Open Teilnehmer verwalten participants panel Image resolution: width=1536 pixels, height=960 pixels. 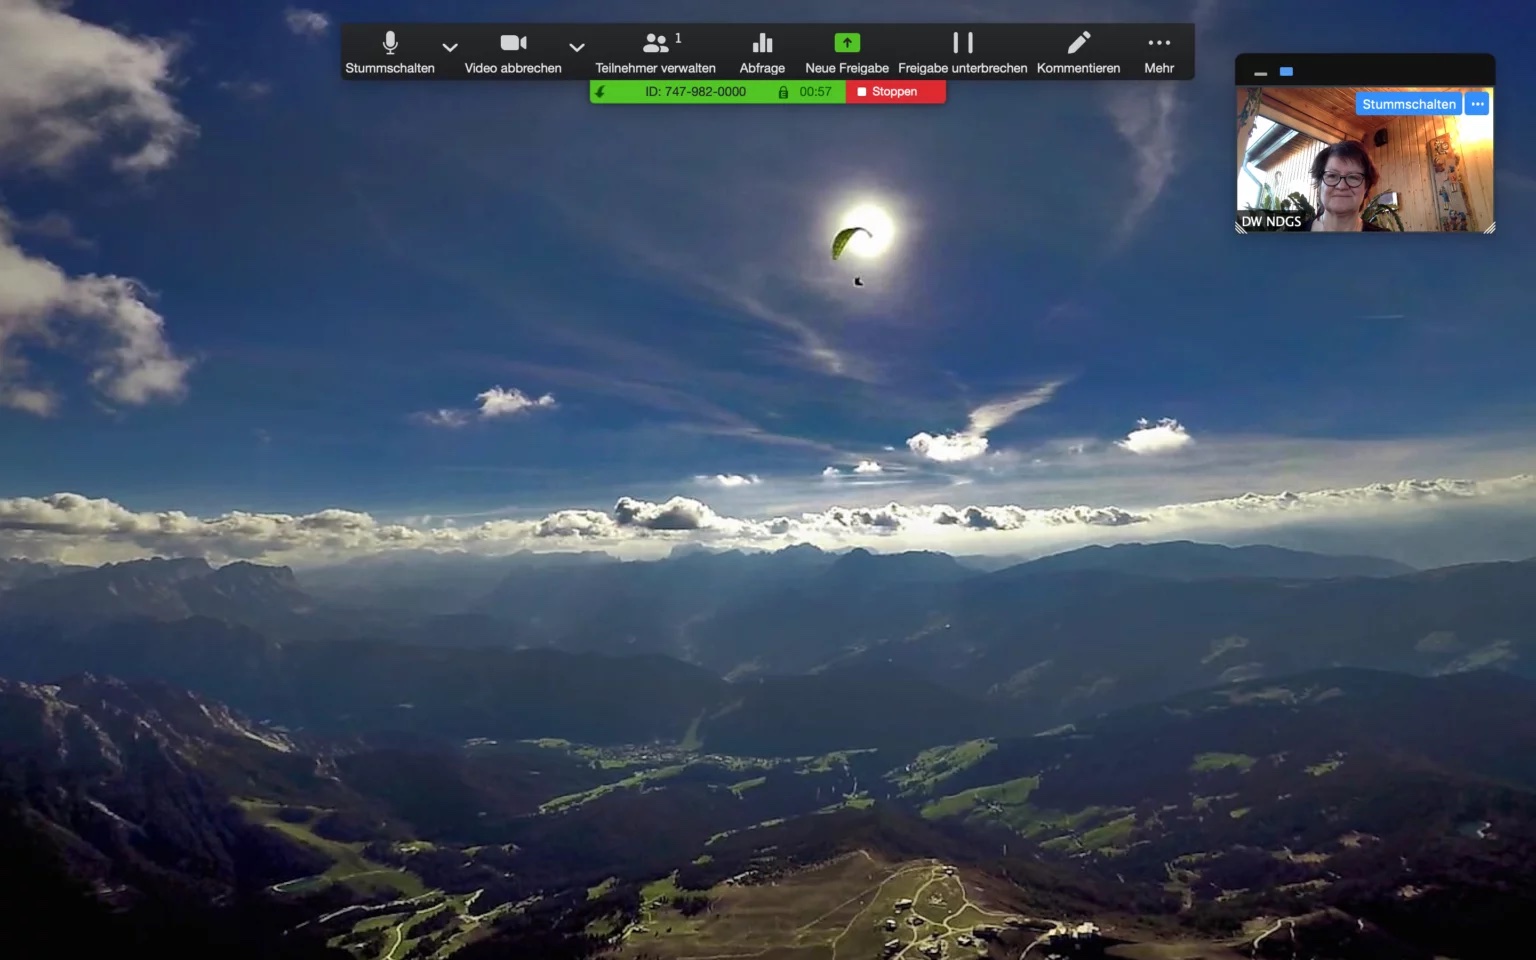[x=655, y=44]
